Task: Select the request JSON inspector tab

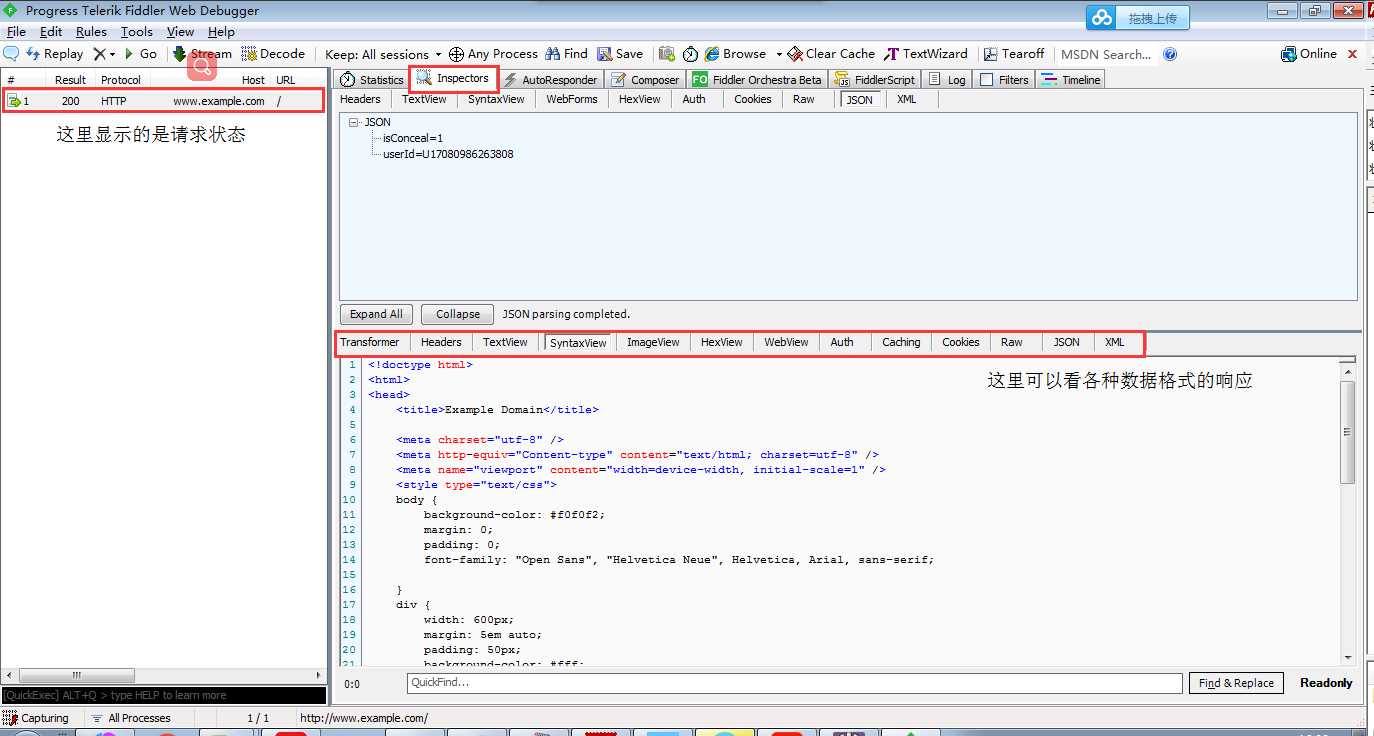Action: [860, 99]
